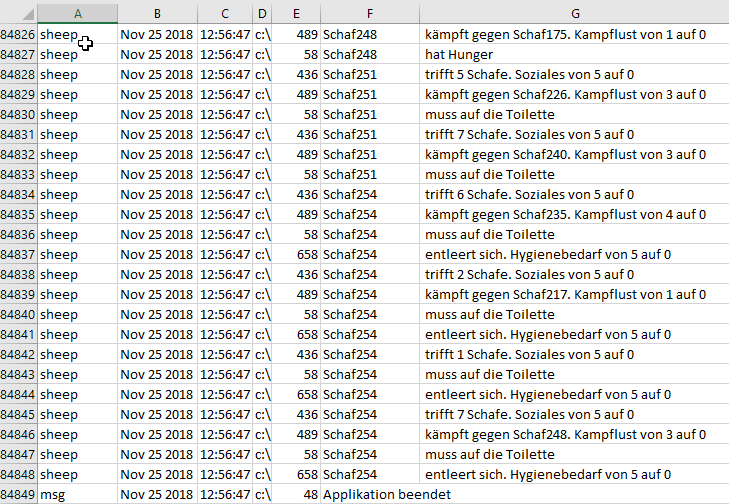The image size is (729, 504).
Task: Select row 84849 via its row header
Action: pyautogui.click(x=18, y=494)
